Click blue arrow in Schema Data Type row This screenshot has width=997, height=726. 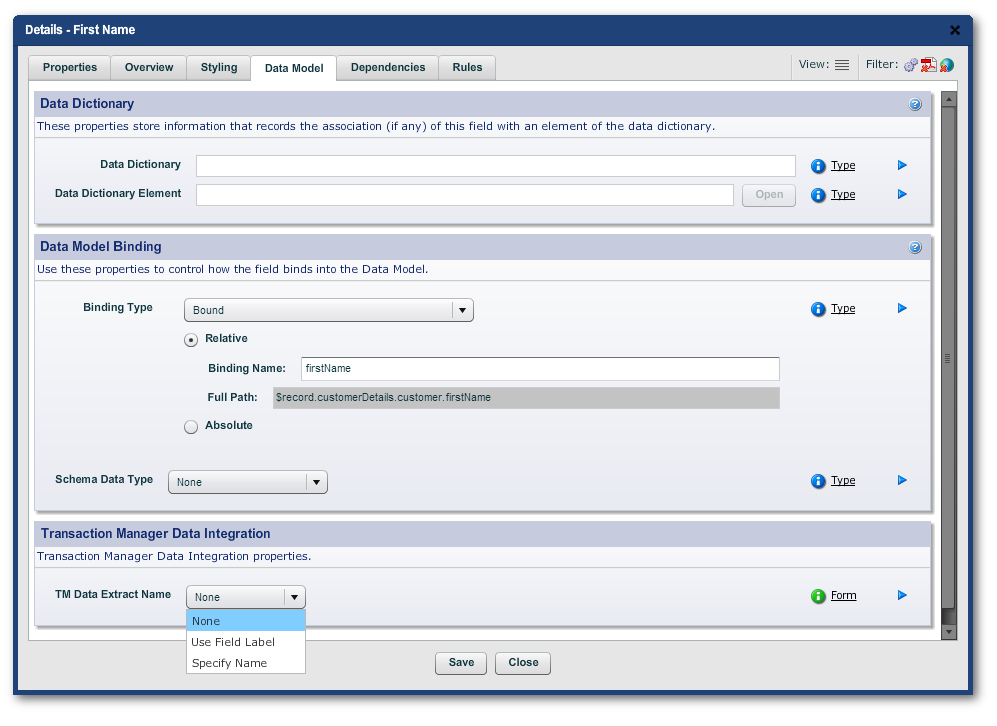click(902, 481)
